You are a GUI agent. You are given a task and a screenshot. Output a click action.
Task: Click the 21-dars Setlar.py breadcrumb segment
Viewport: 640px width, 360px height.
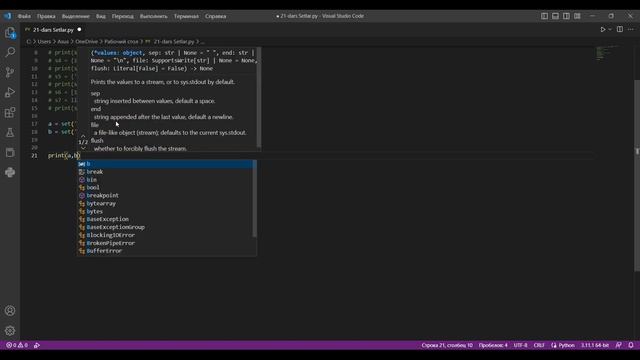(174, 42)
